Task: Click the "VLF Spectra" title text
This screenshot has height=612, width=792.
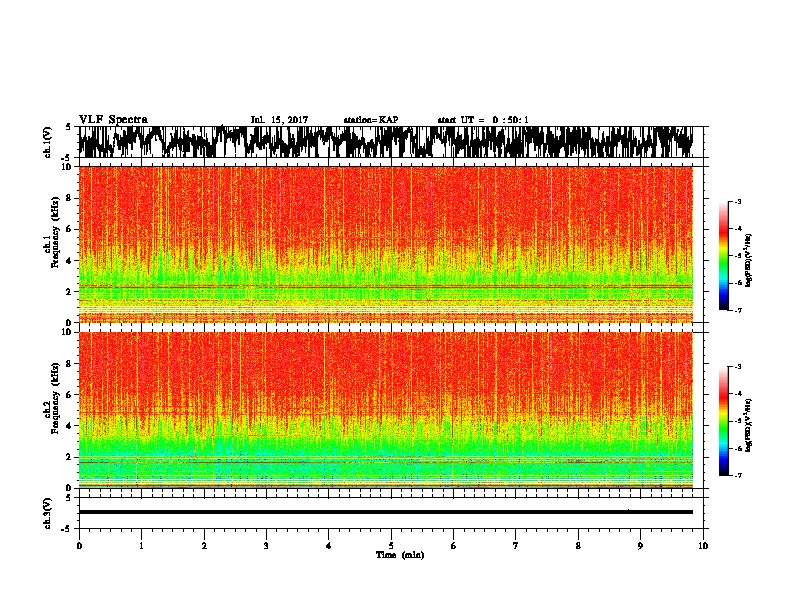Action: tap(113, 120)
